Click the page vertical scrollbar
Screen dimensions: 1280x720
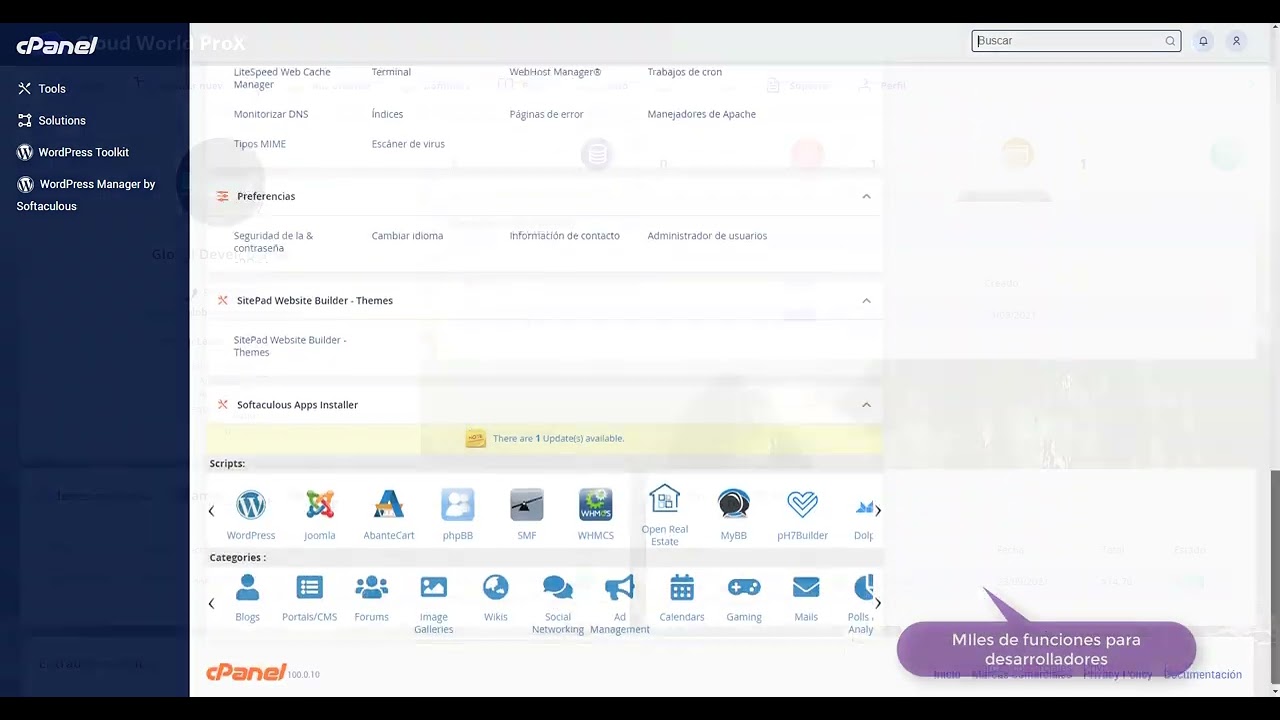[x=1274, y=575]
